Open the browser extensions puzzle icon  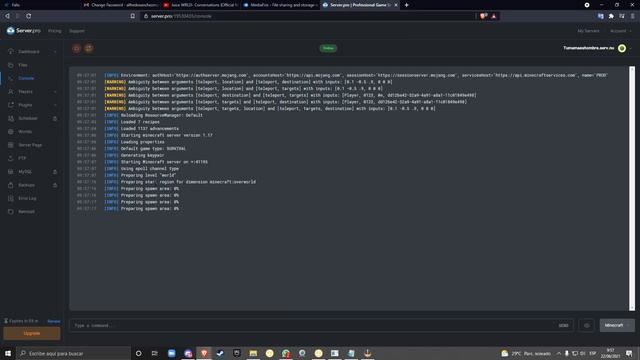tap(611, 16)
